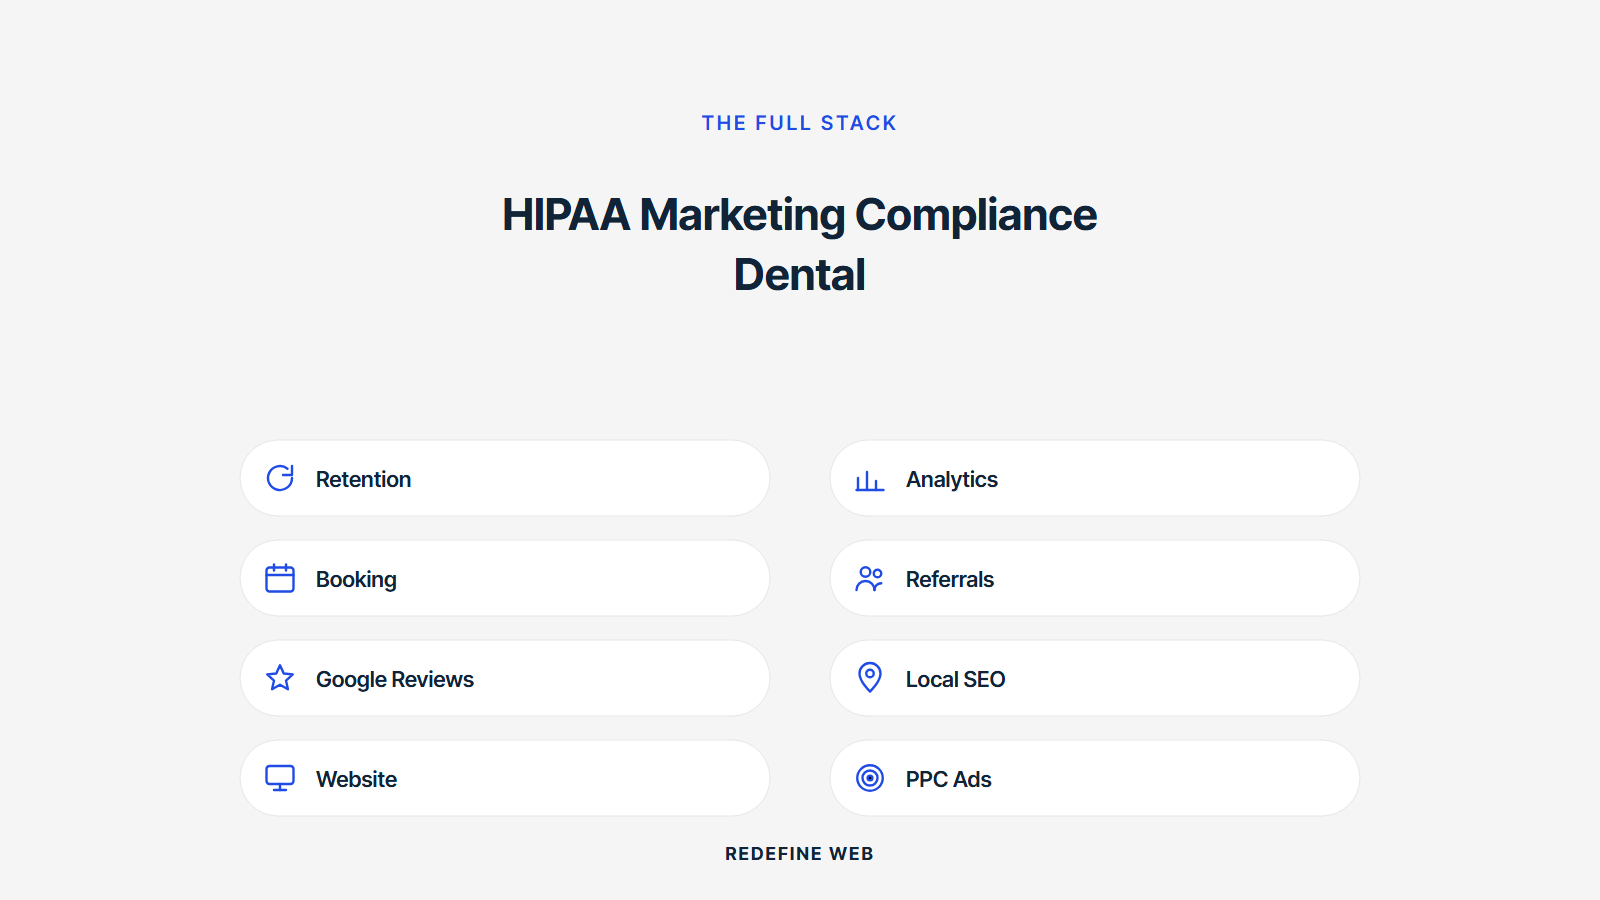The image size is (1600, 900).
Task: Click the Website monitor icon
Action: [280, 778]
